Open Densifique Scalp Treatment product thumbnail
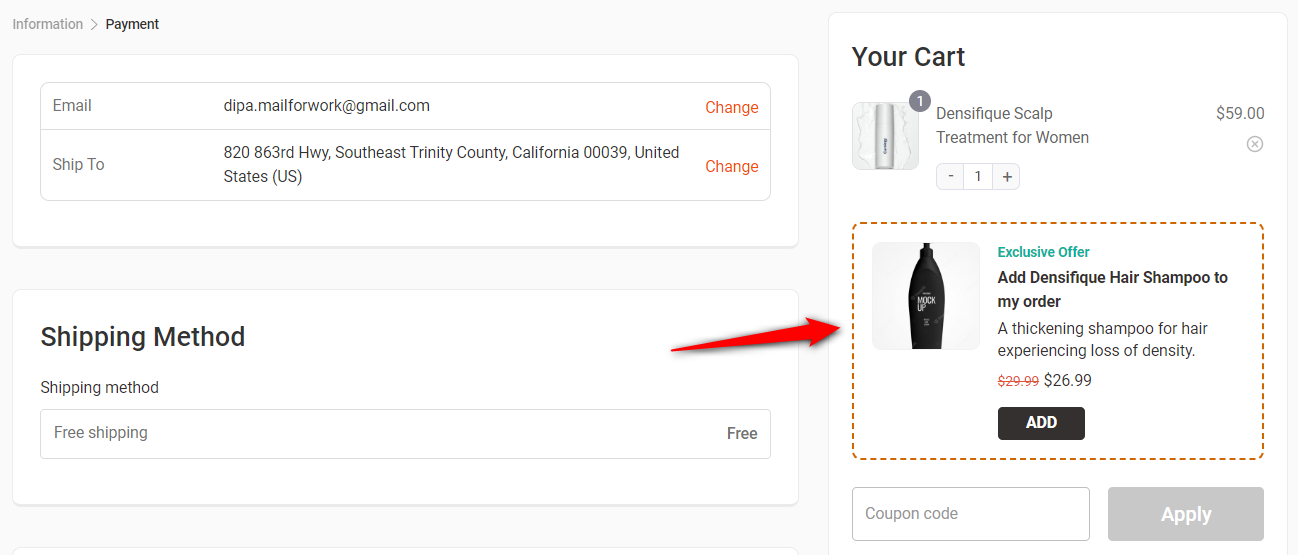Viewport: 1298px width, 555px height. tap(885, 136)
